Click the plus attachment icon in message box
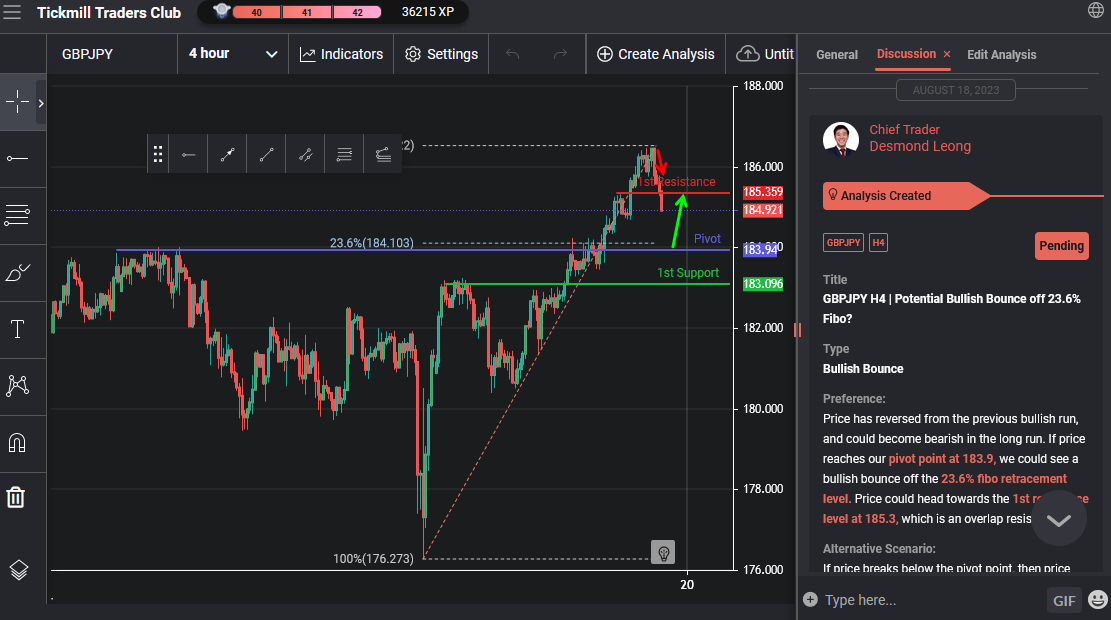1111x620 pixels. (x=811, y=599)
